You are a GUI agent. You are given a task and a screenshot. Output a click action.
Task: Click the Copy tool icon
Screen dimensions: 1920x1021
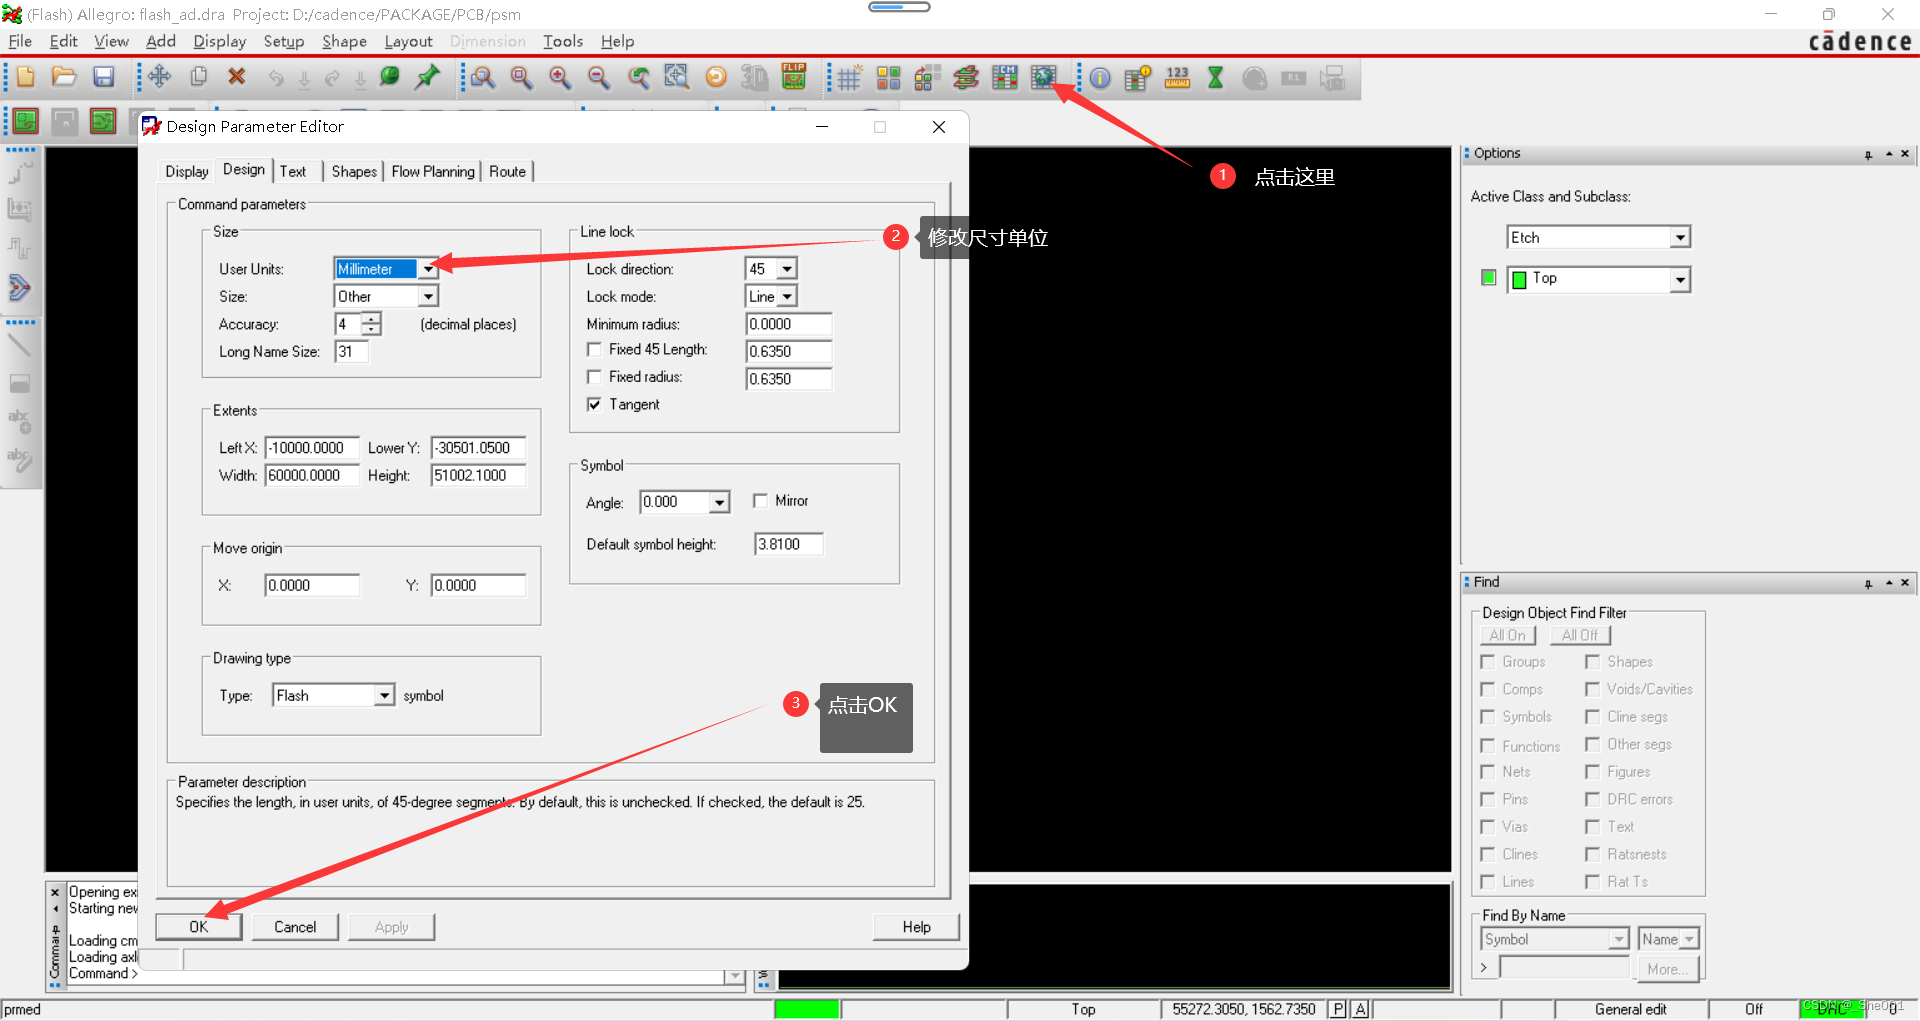[199, 77]
